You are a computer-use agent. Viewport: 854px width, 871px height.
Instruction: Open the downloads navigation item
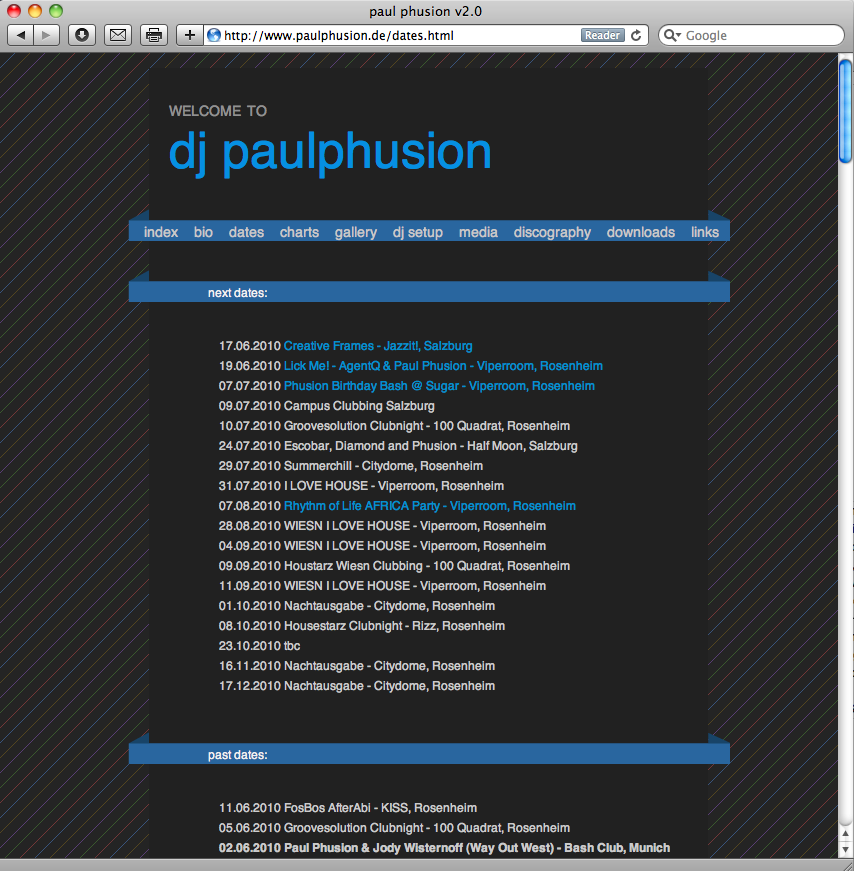641,232
